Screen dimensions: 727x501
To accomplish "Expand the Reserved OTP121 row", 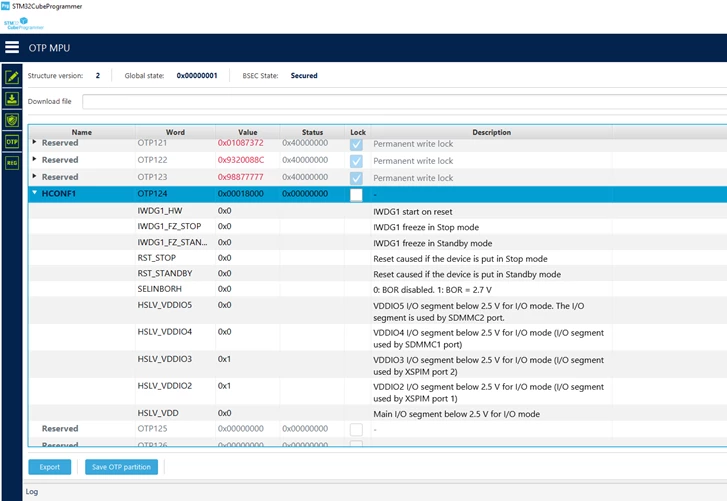I will click(34, 142).
